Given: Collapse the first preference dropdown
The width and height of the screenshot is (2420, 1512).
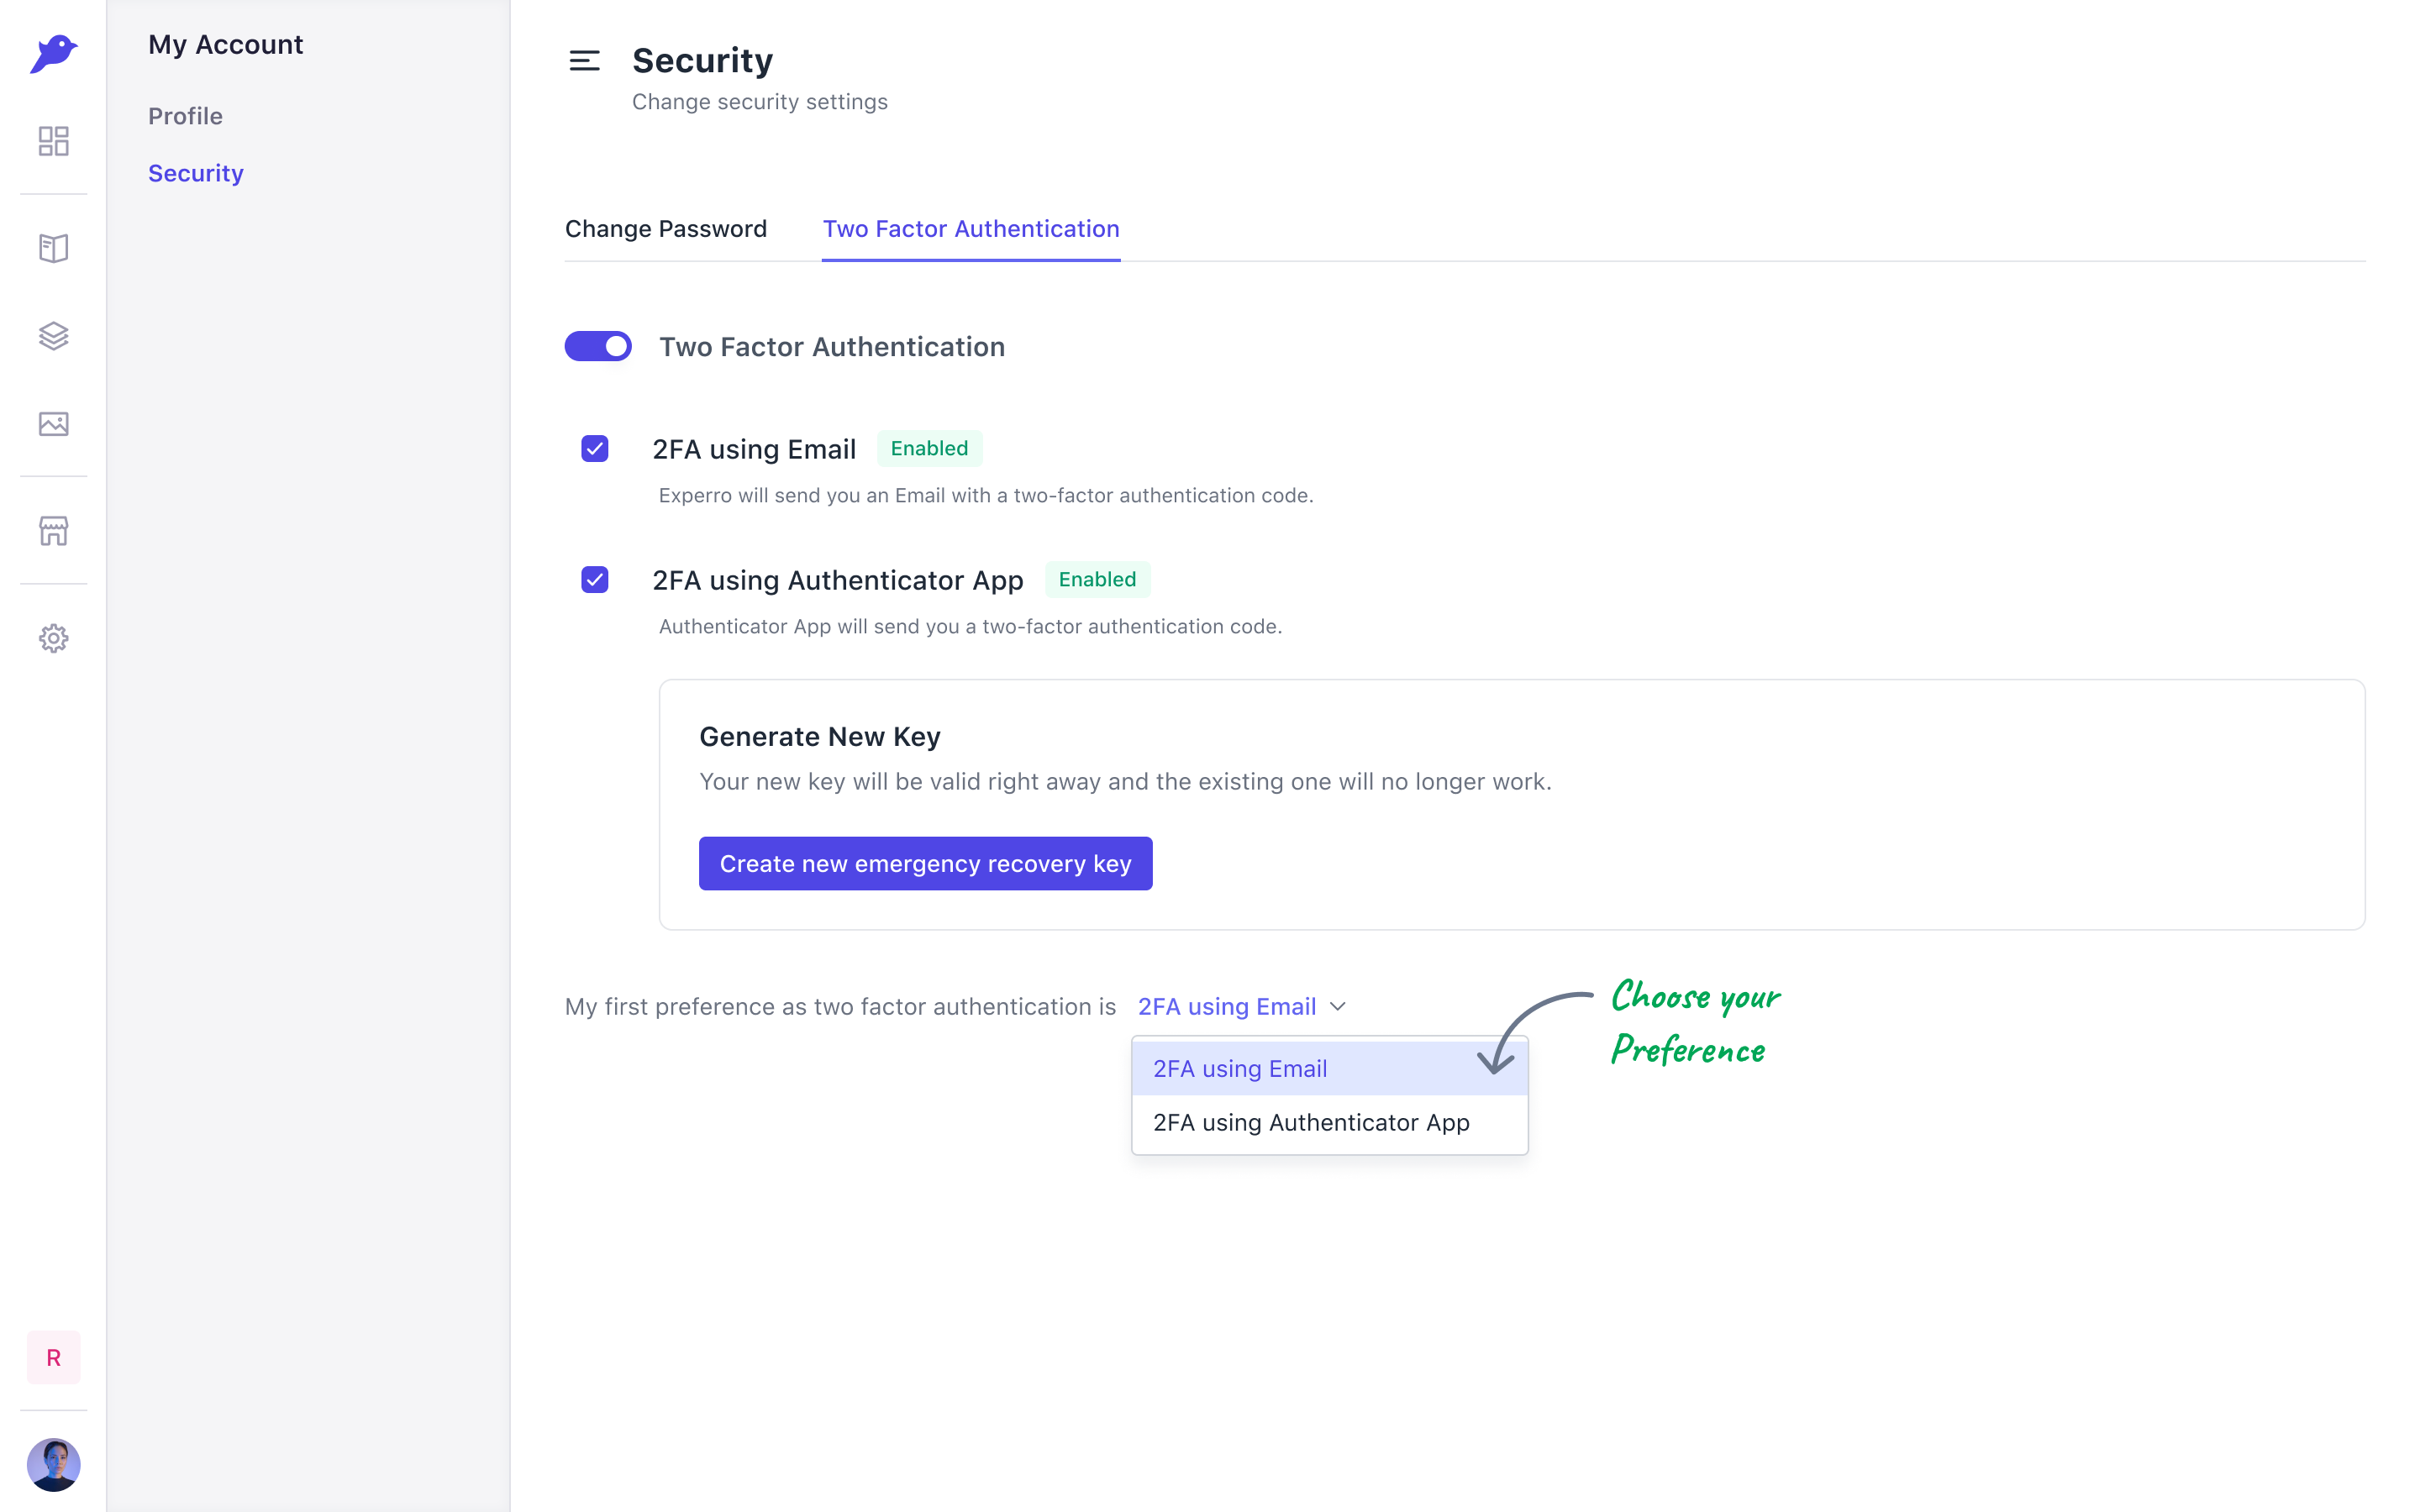Looking at the screenshot, I should click(1242, 1006).
